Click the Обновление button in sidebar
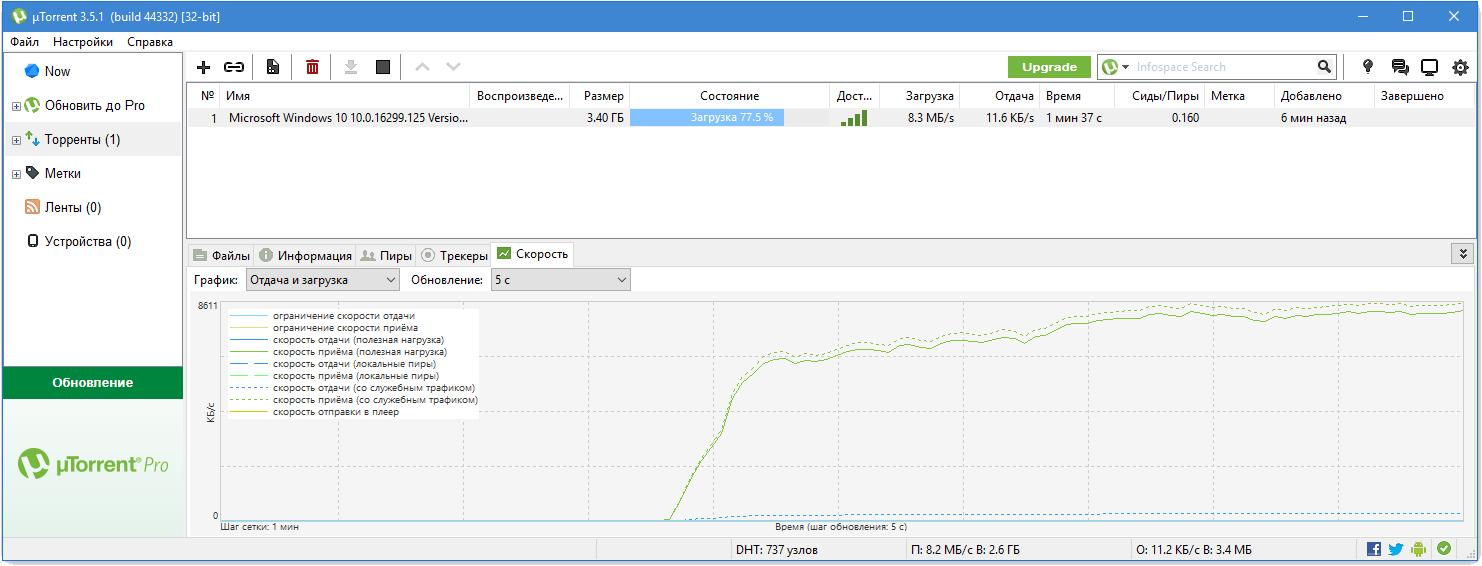The width and height of the screenshot is (1482, 566). tap(93, 382)
